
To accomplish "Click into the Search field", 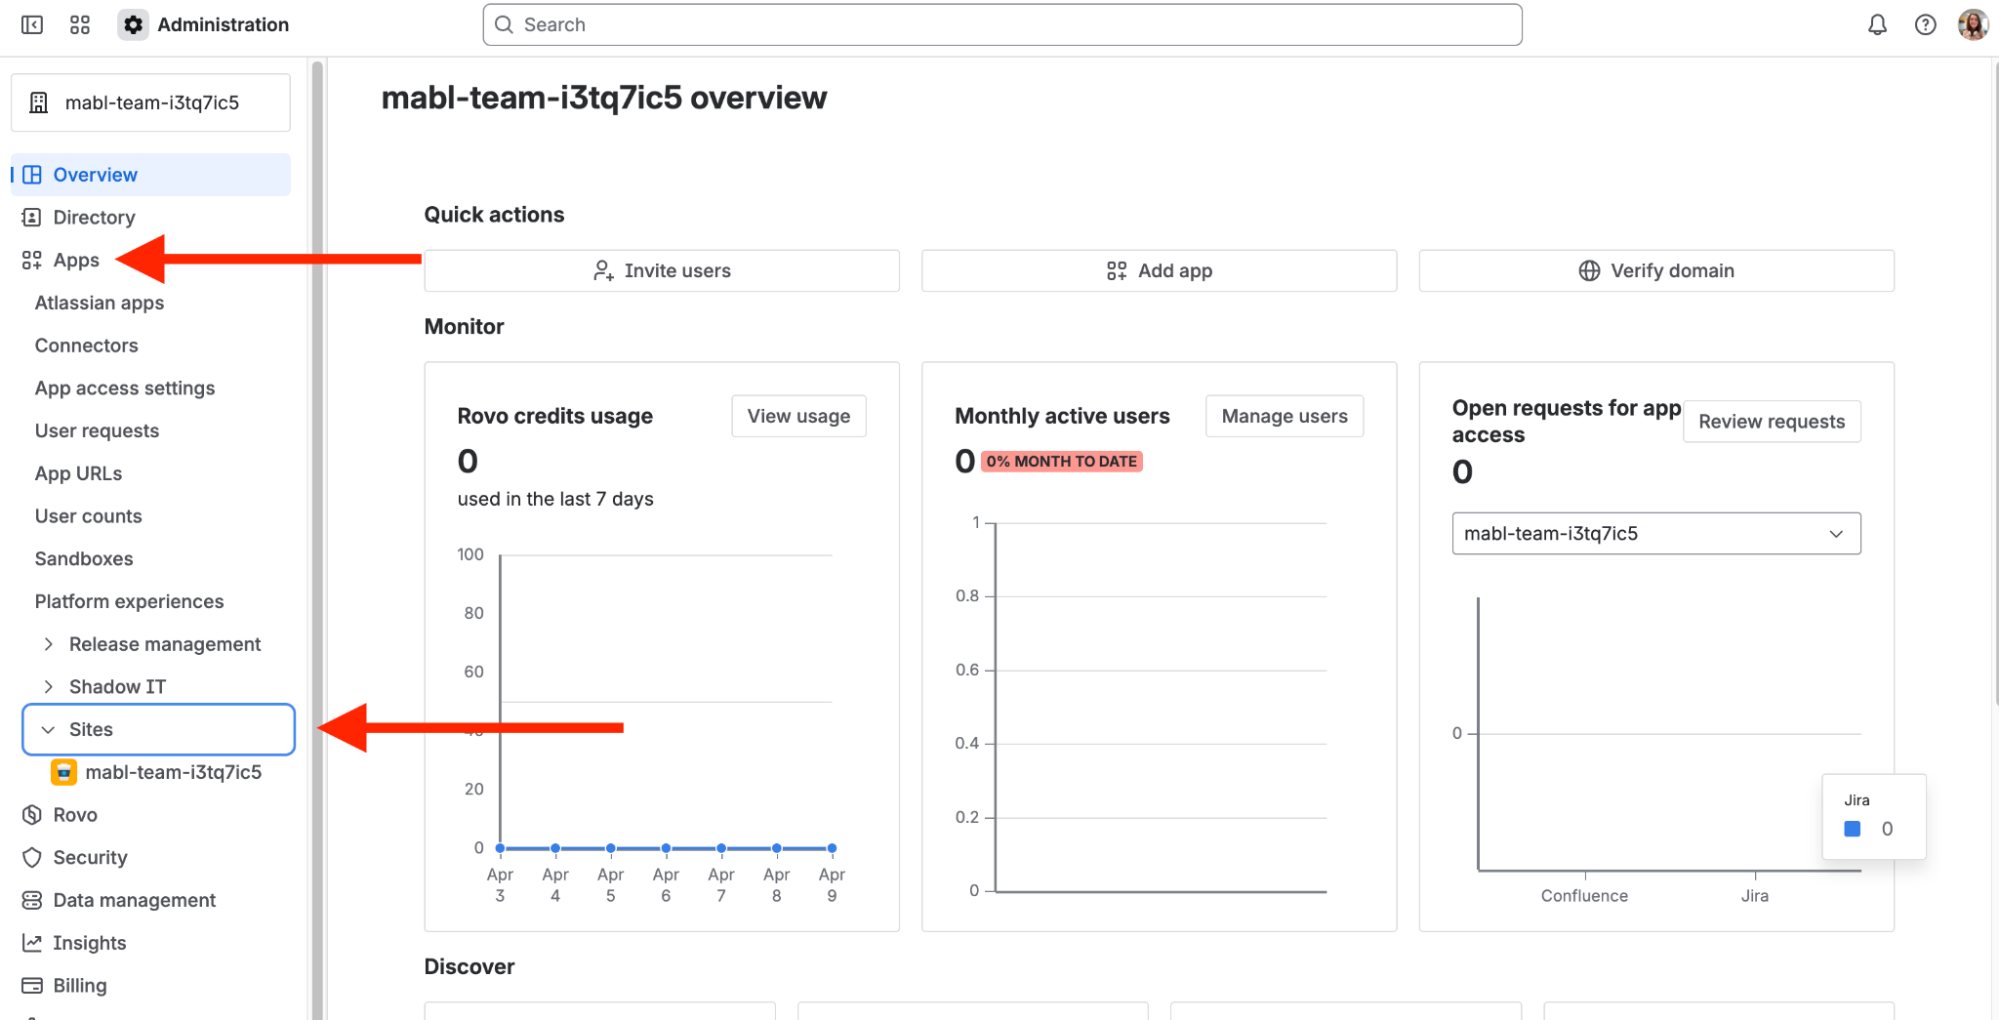I will click(x=1002, y=25).
